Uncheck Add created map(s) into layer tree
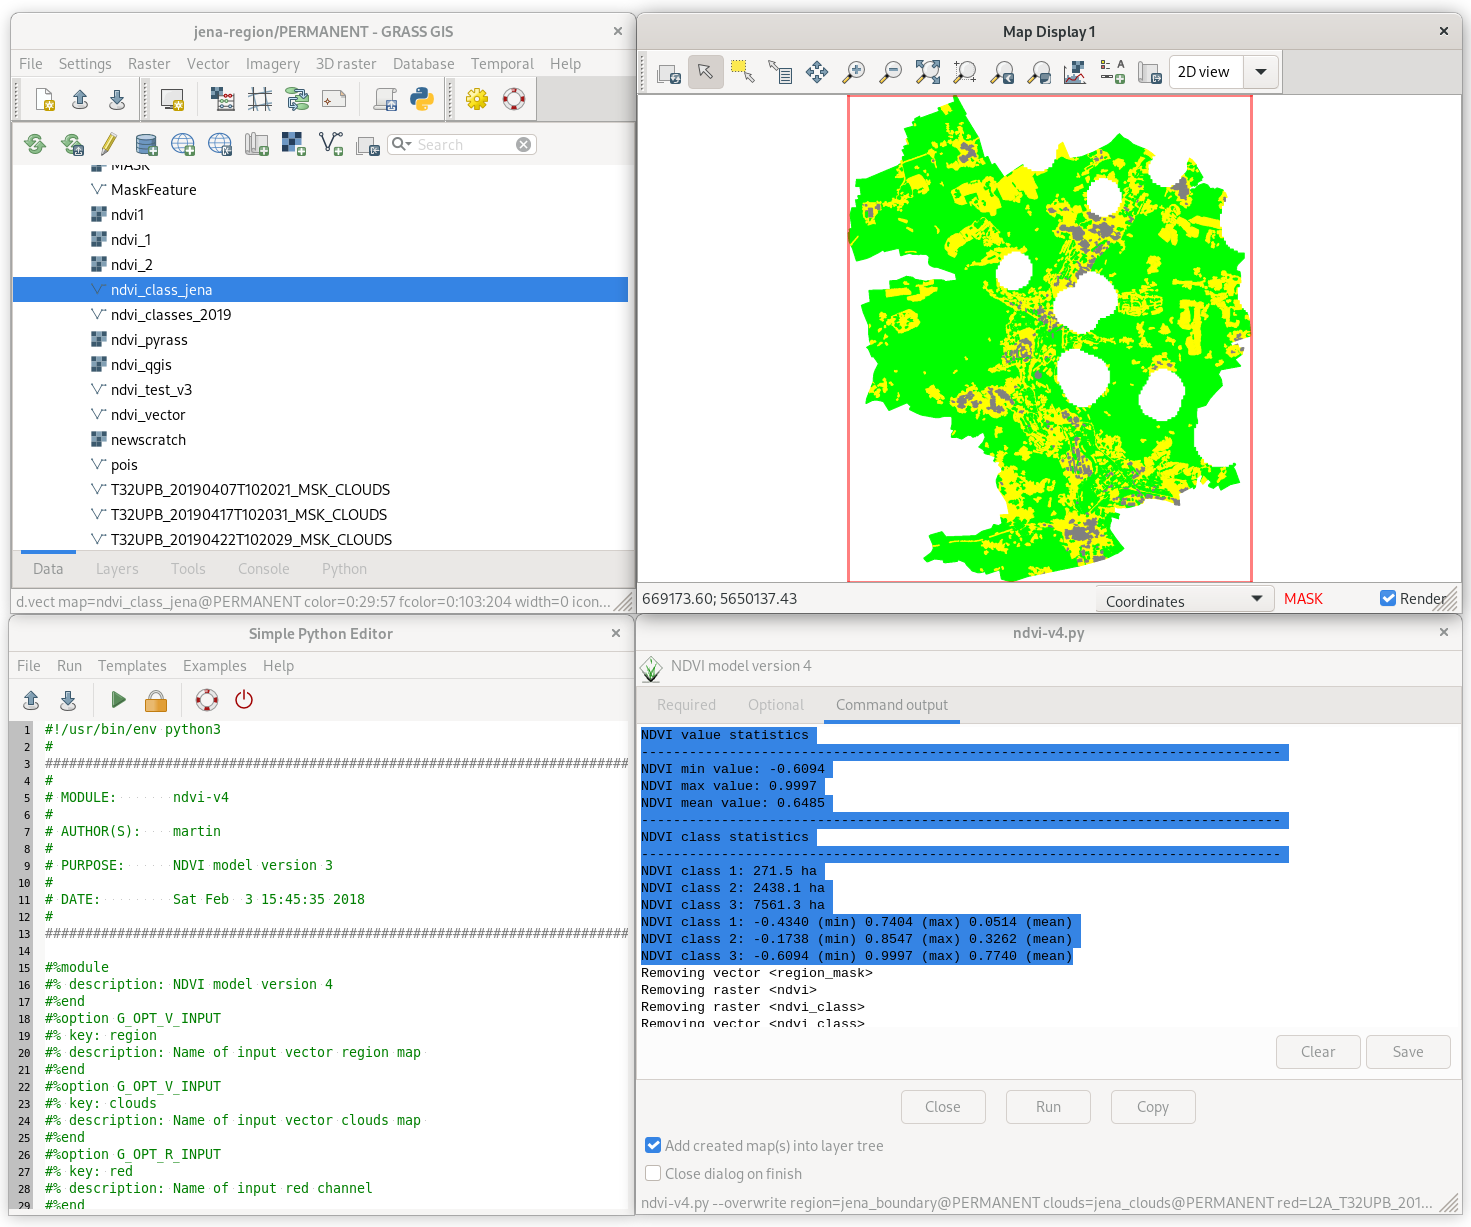The width and height of the screenshot is (1471, 1227). (x=653, y=1145)
